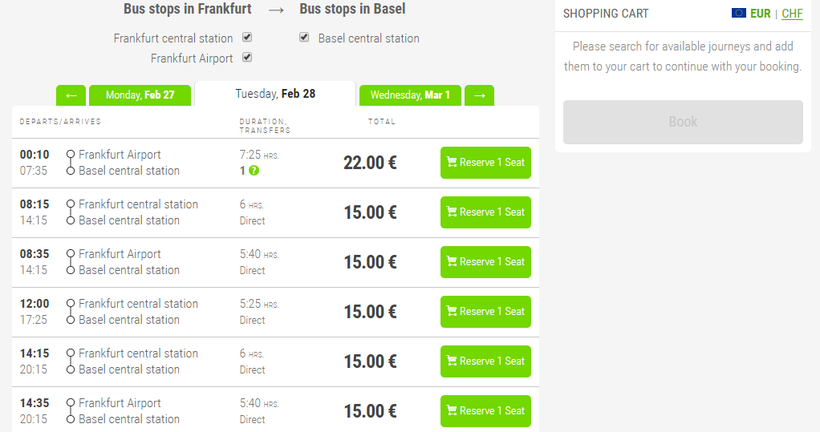The width and height of the screenshot is (820, 432).
Task: Switch currency to CHF
Action: [792, 14]
